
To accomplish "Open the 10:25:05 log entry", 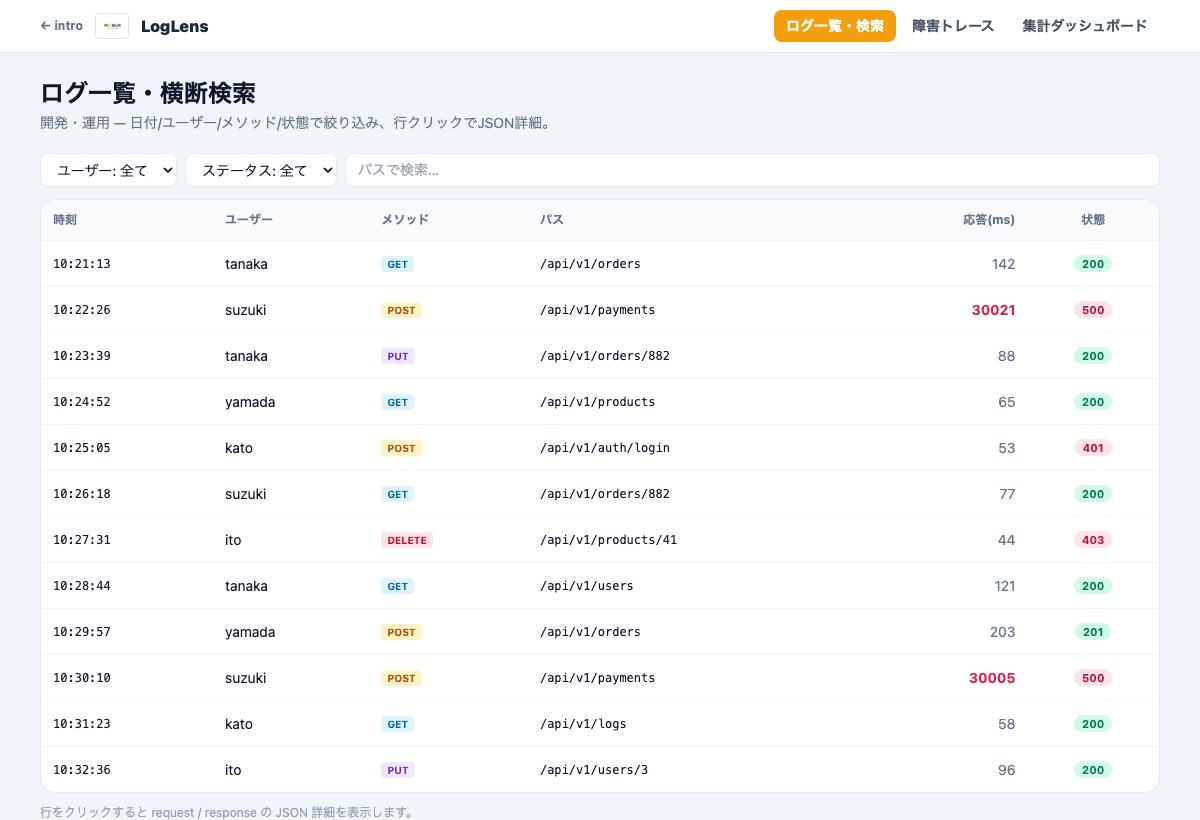I will pyautogui.click(x=600, y=448).
